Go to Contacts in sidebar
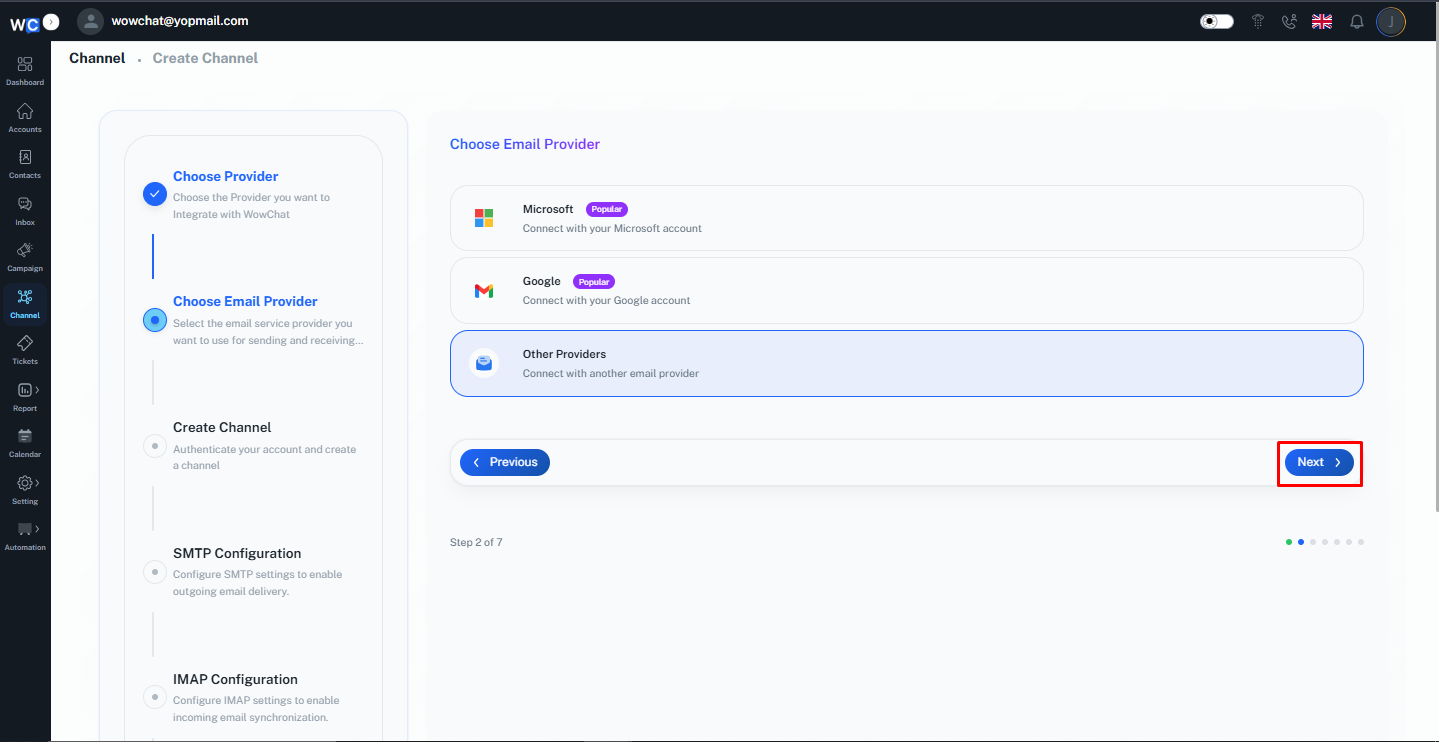 click(x=25, y=163)
